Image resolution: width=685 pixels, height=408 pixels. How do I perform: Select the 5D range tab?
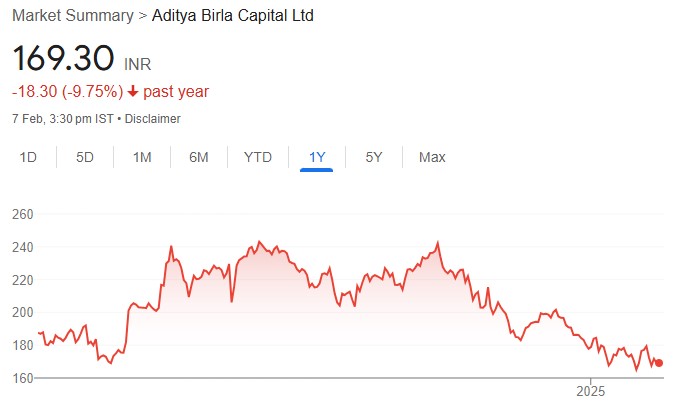point(85,157)
